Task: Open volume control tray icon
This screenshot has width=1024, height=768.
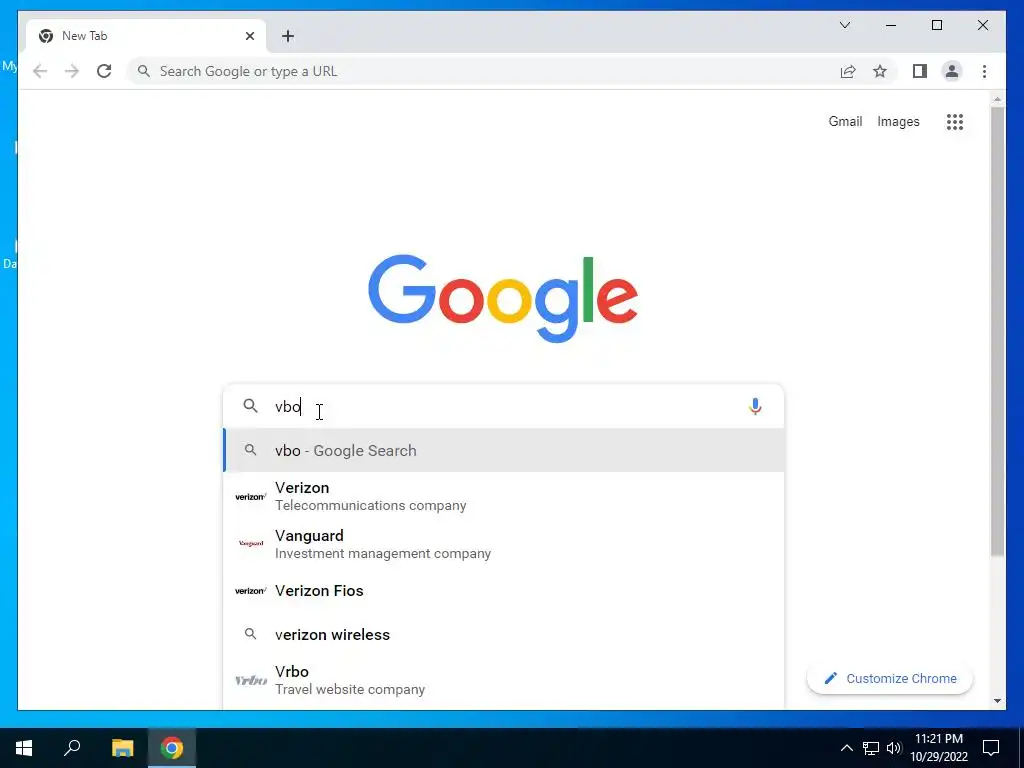Action: tap(894, 748)
